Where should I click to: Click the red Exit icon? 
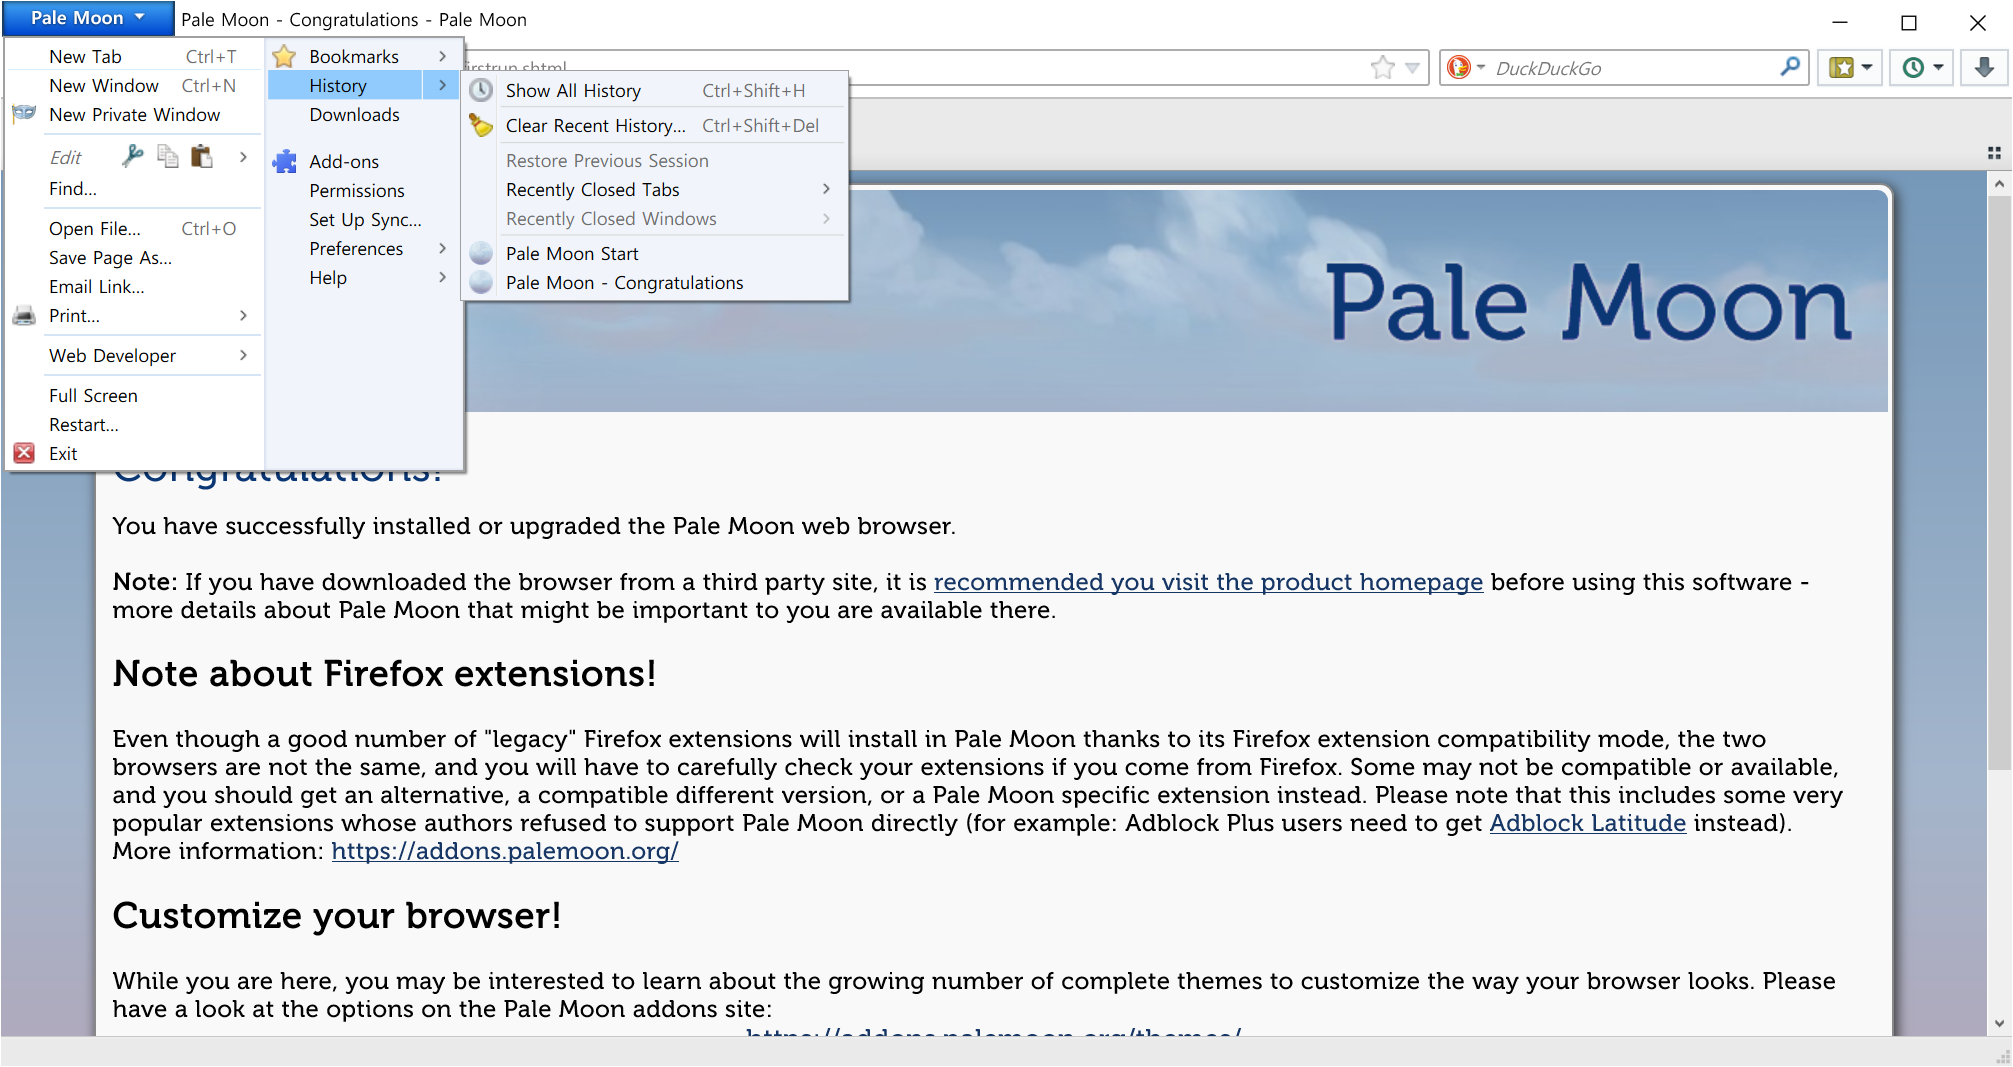(24, 454)
